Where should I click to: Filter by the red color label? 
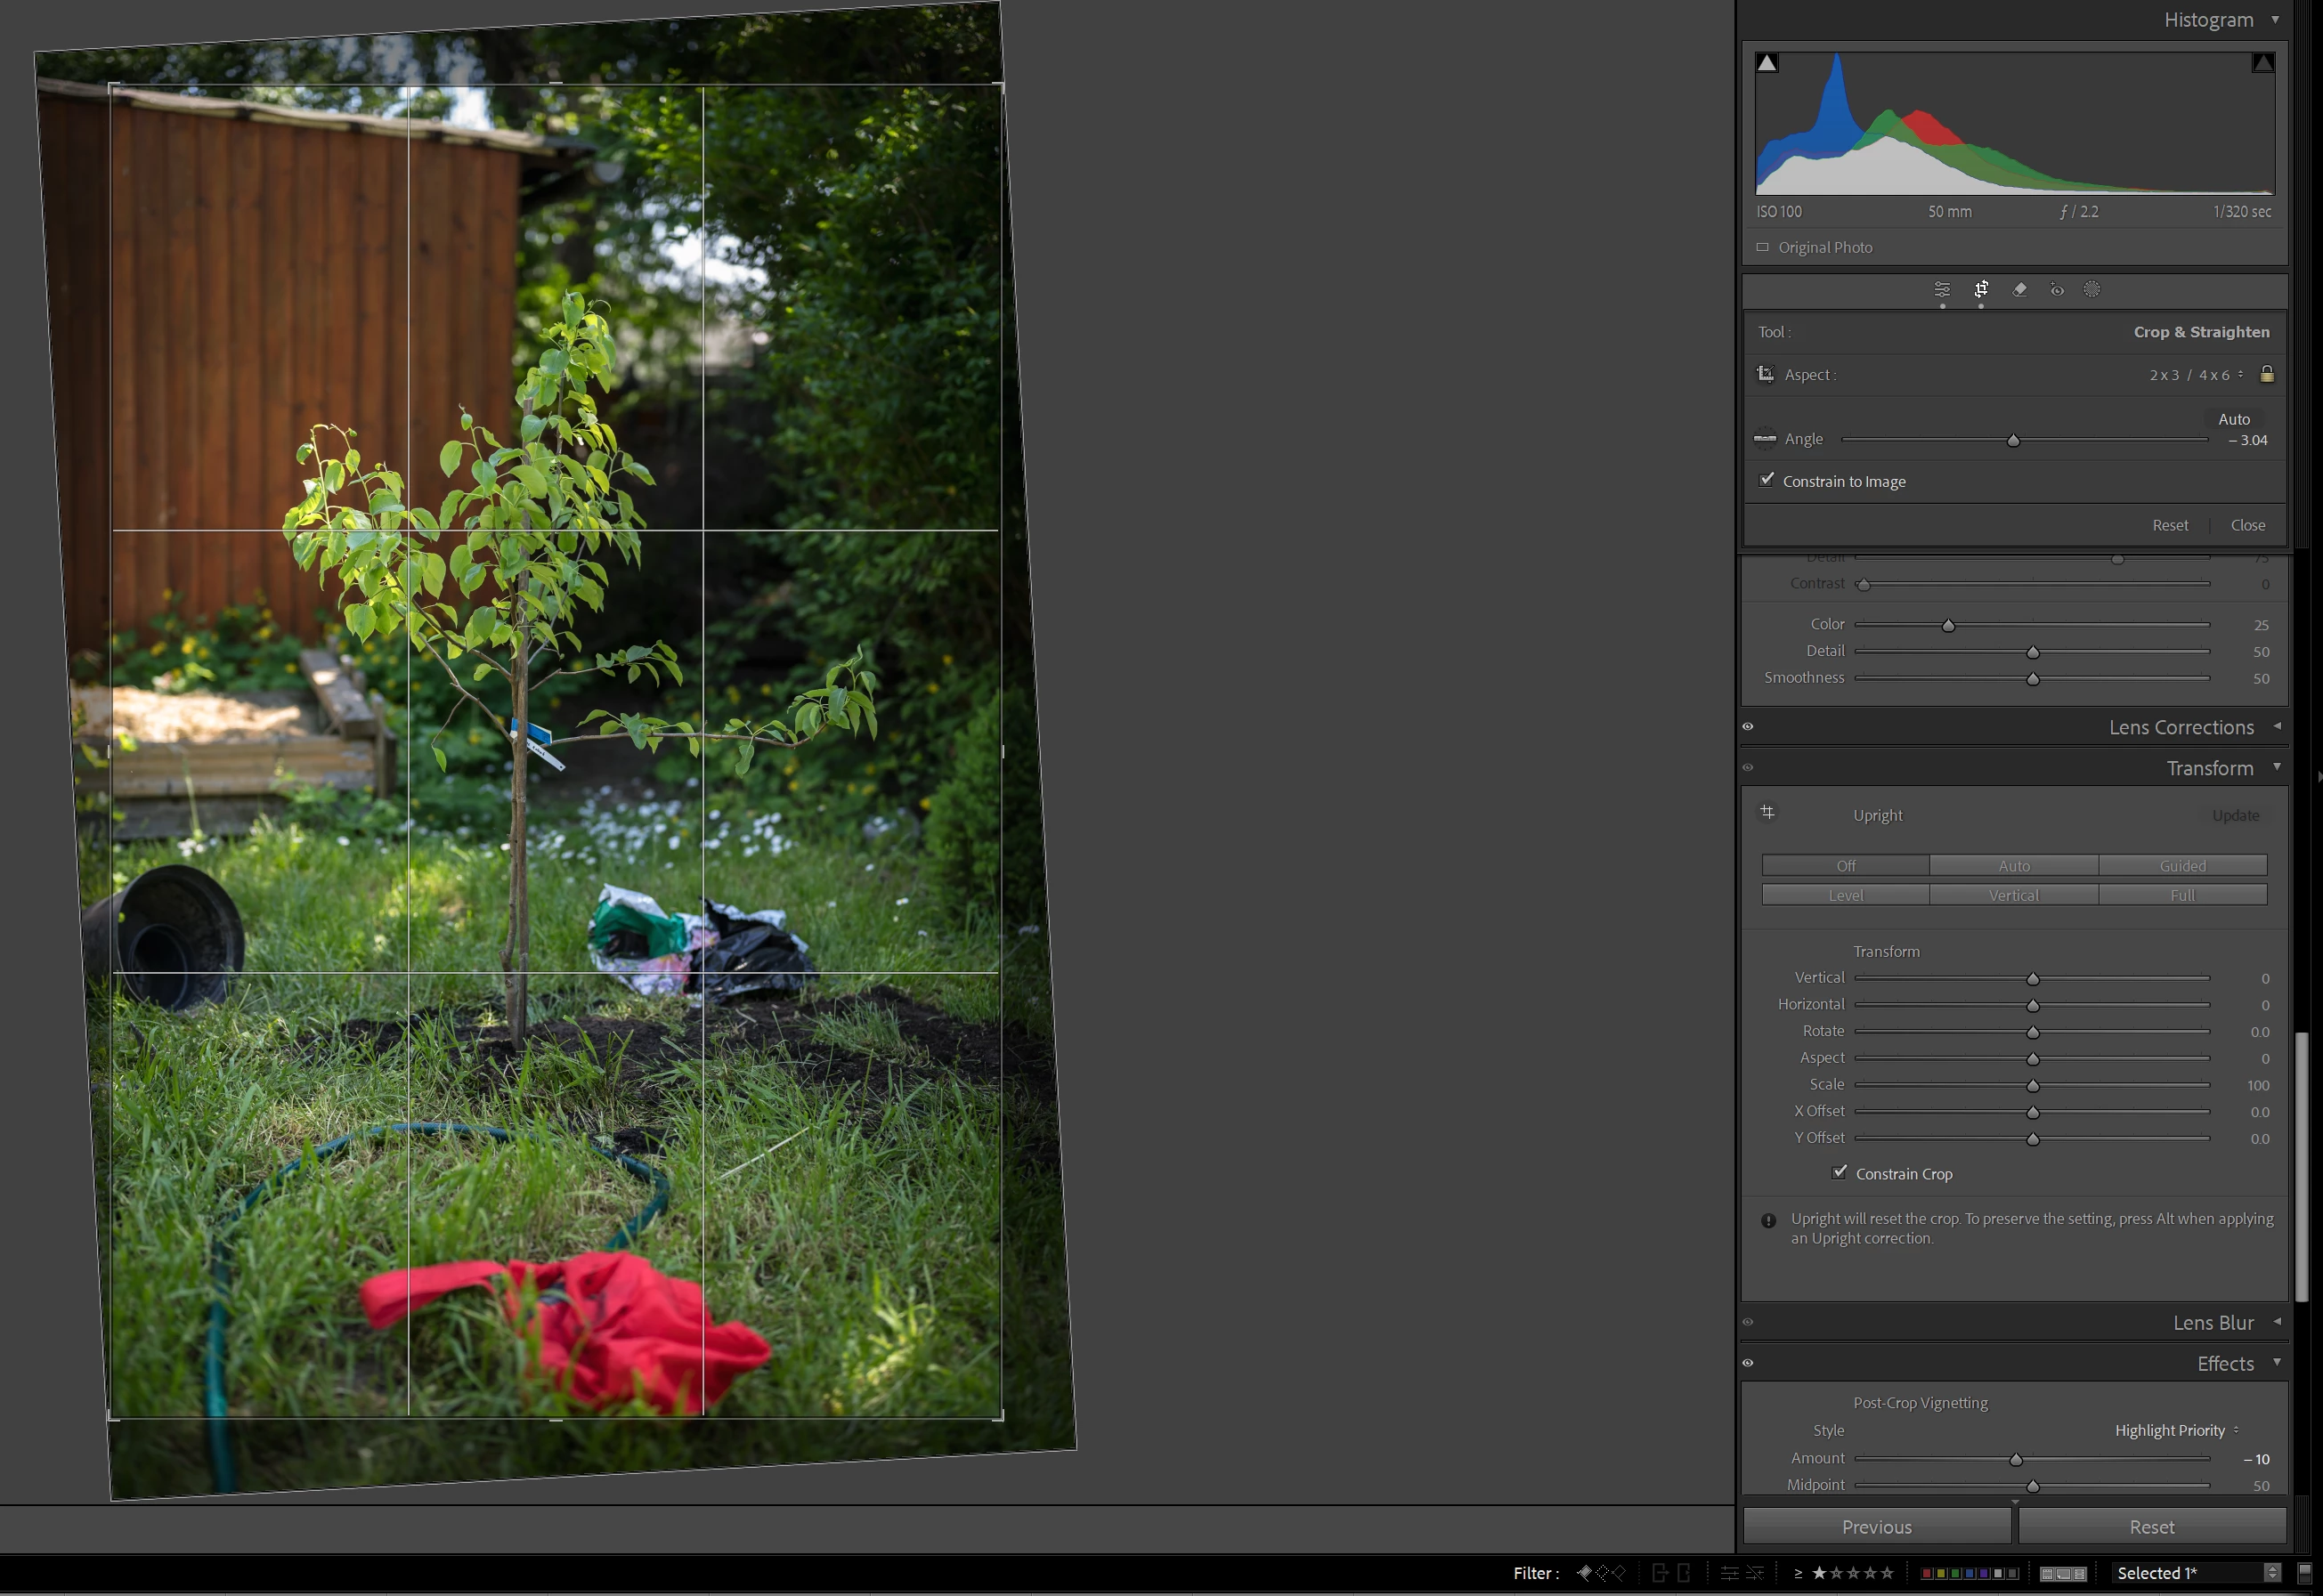coord(1926,1573)
